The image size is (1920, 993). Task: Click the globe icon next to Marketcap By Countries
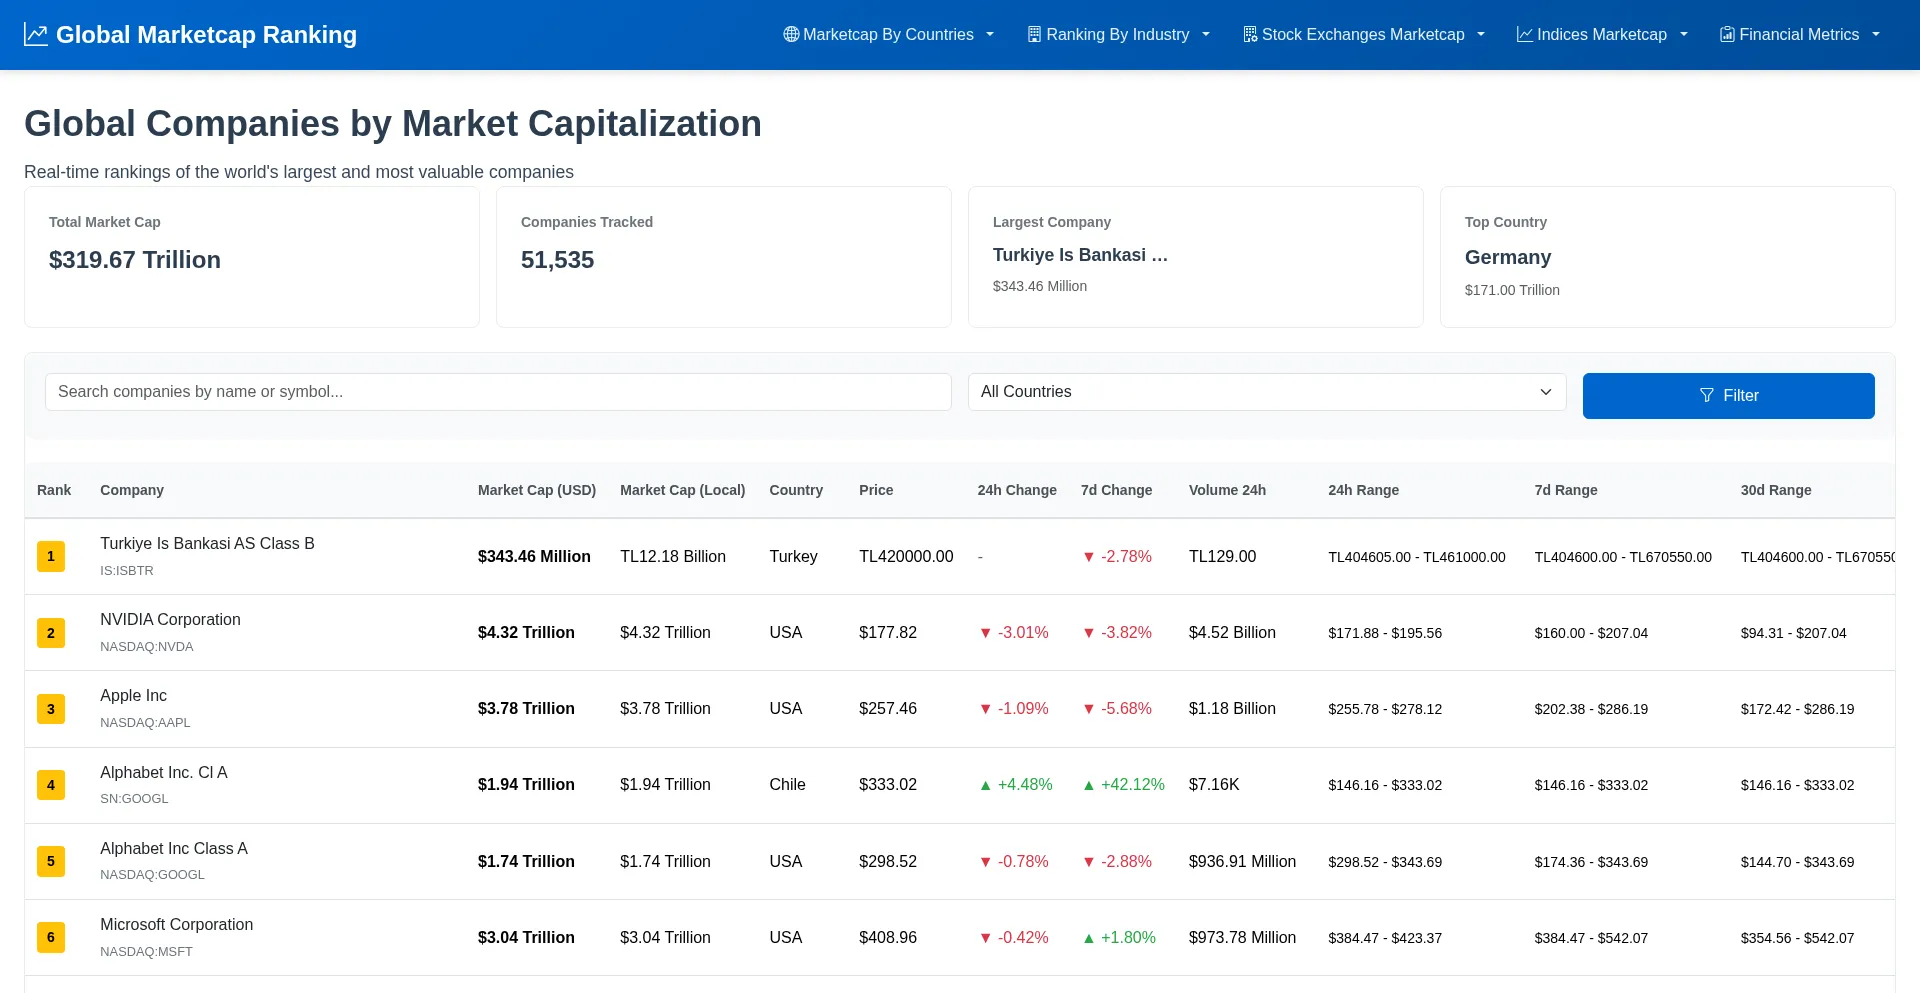click(791, 34)
